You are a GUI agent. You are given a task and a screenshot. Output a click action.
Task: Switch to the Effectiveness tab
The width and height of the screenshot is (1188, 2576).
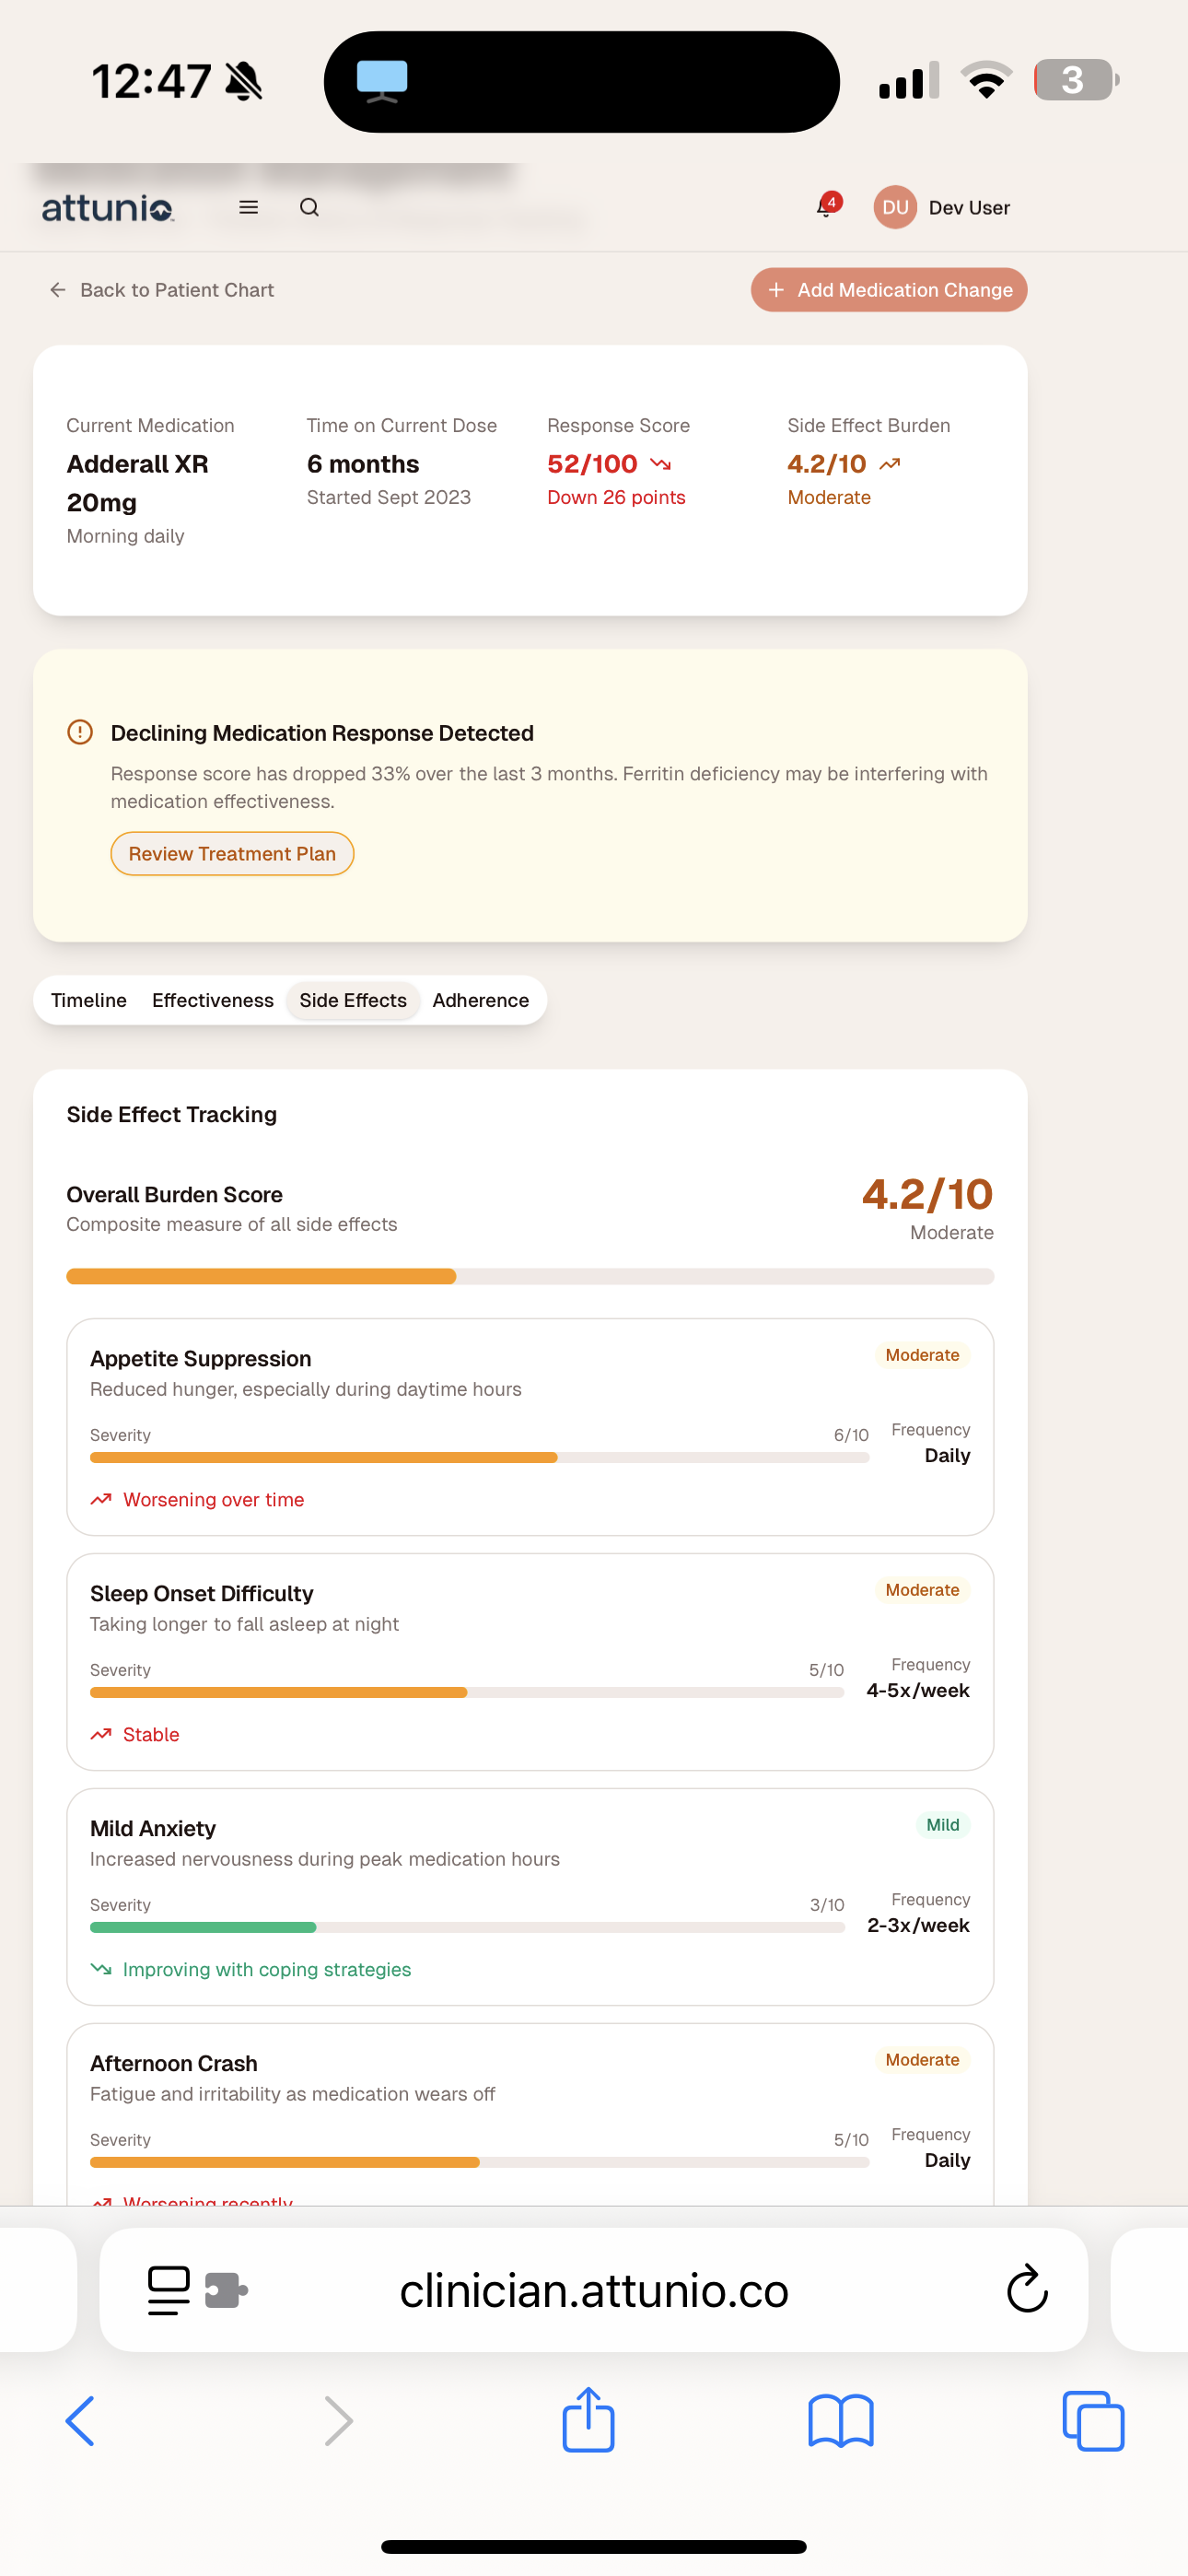(x=212, y=1000)
